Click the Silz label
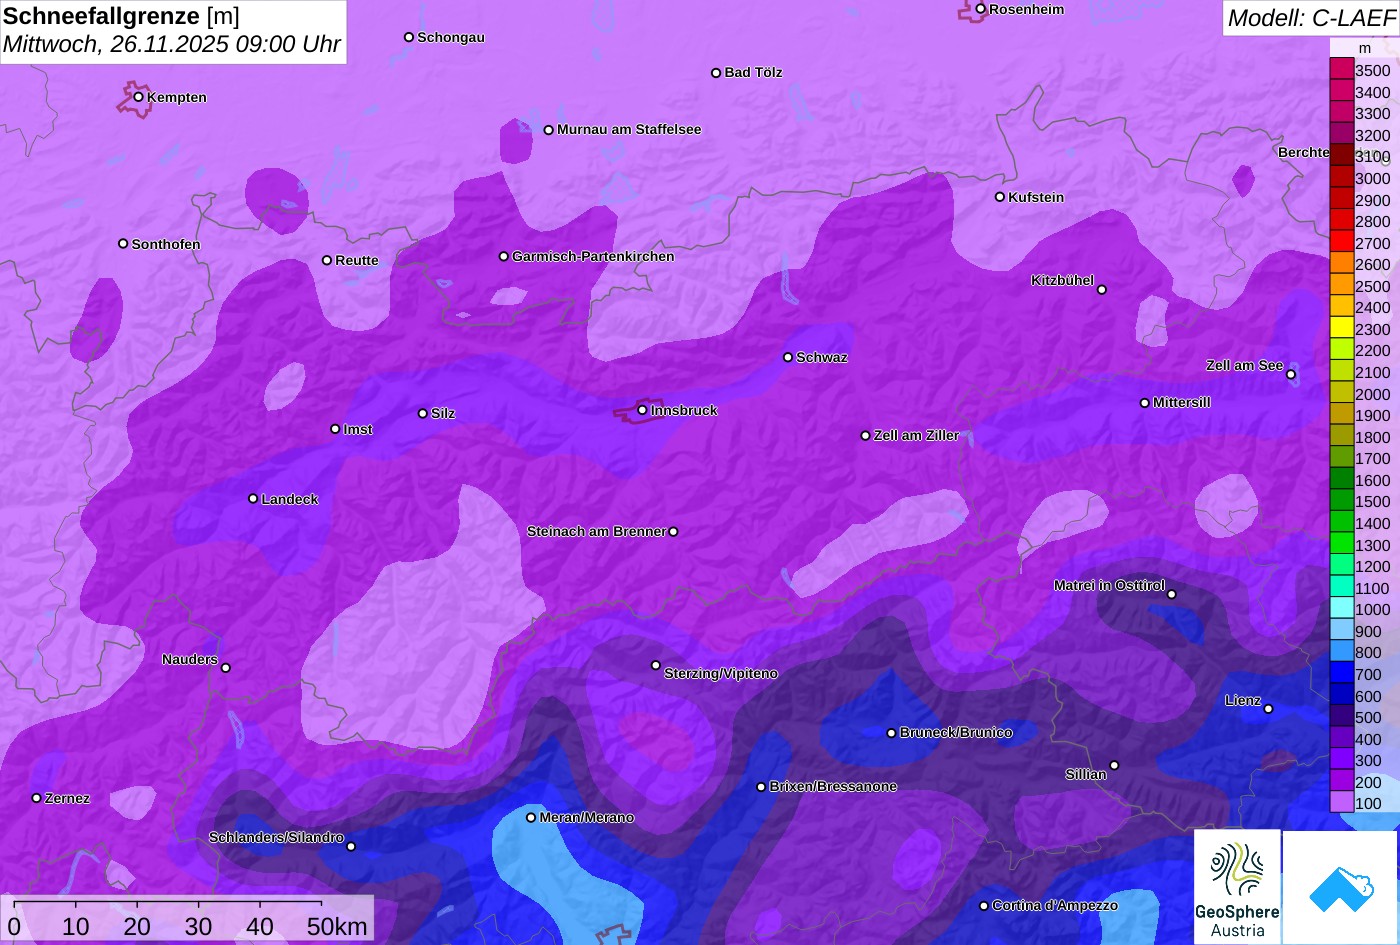The image size is (1400, 945). (x=443, y=413)
